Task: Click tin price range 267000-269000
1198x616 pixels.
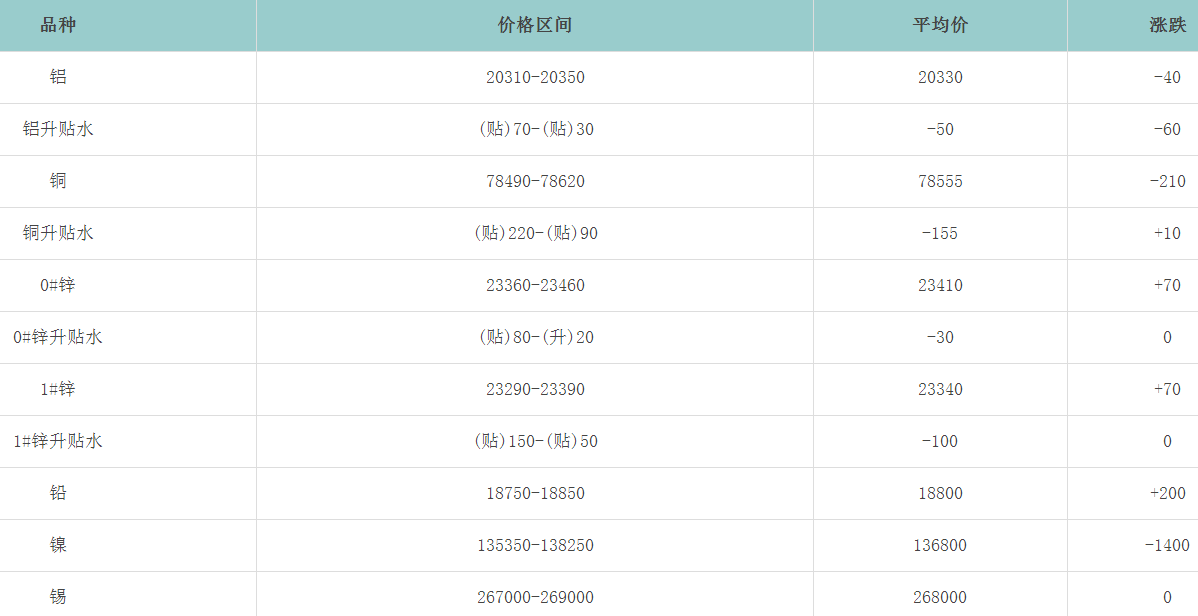Action: [535, 597]
